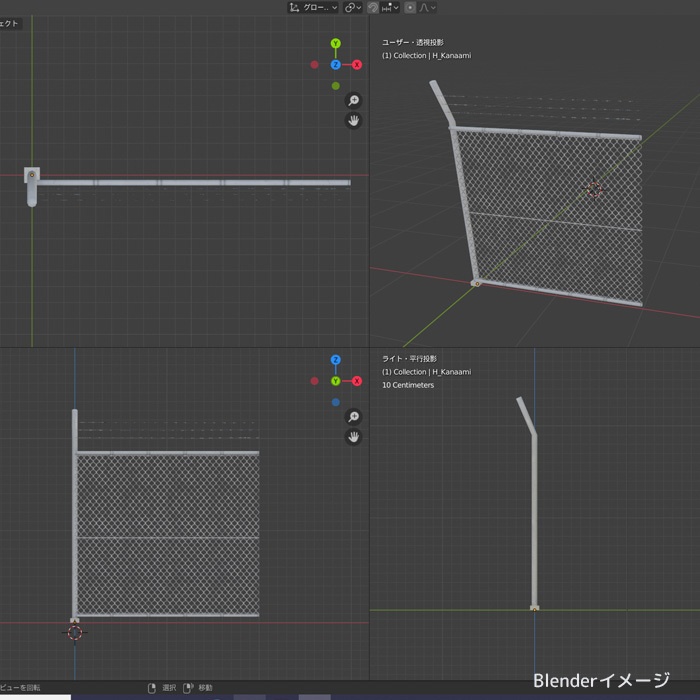
Task: Click dark red negative X ball in top-view gizmo
Action: coord(314,65)
